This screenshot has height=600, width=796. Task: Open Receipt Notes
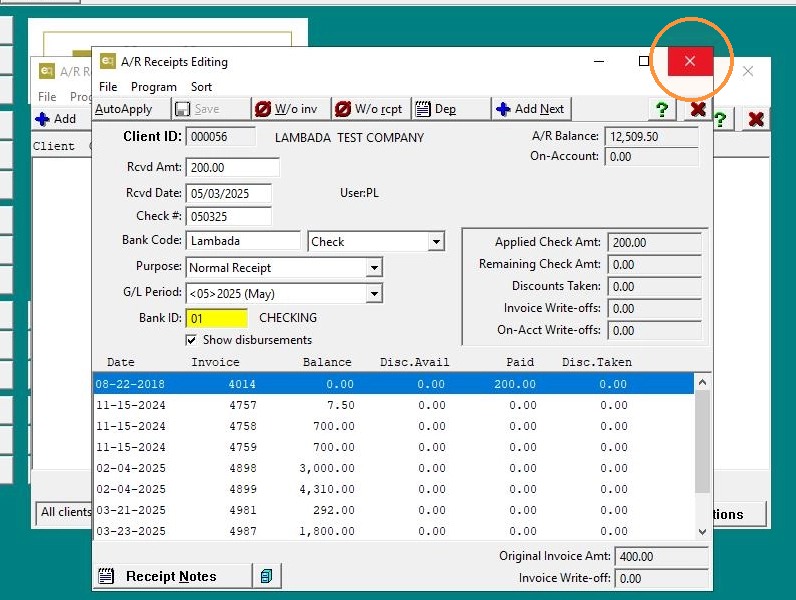tap(172, 576)
